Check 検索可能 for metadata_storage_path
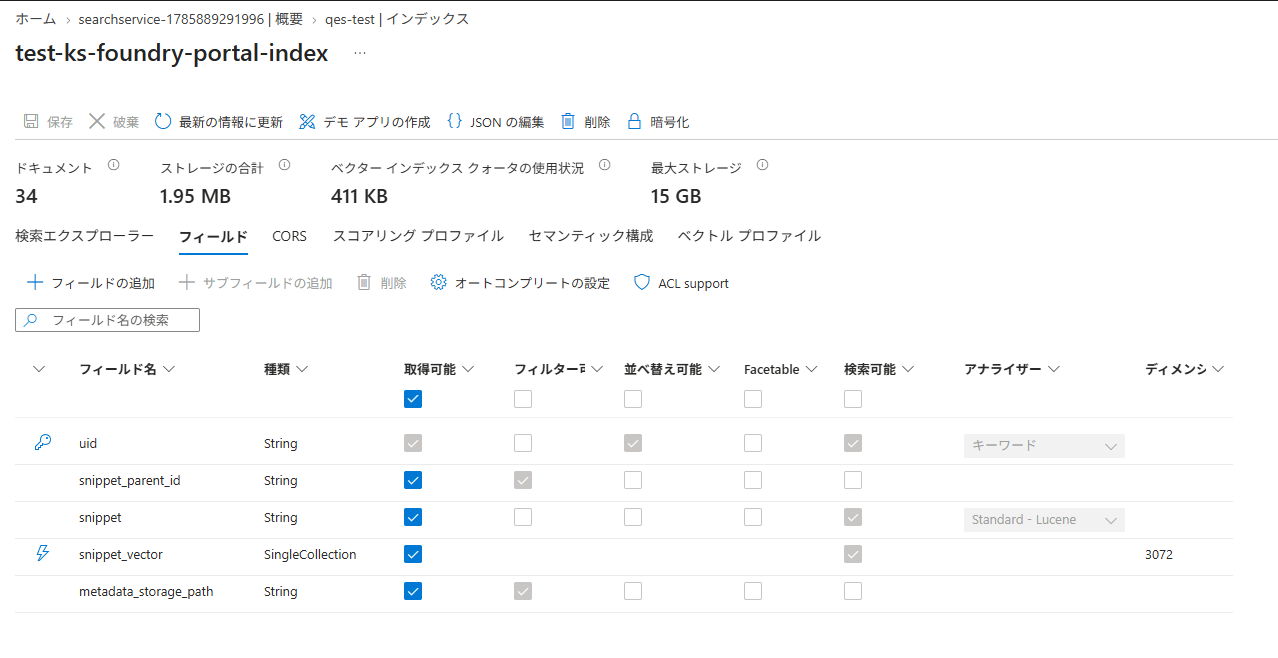Viewport: 1278px width, 658px height. pos(853,591)
